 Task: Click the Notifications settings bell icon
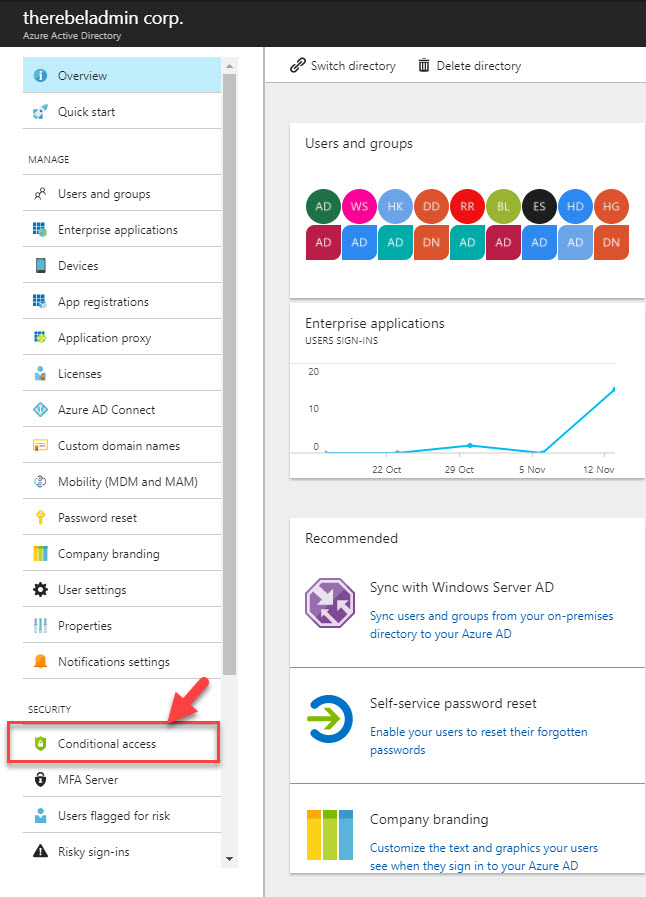click(40, 661)
